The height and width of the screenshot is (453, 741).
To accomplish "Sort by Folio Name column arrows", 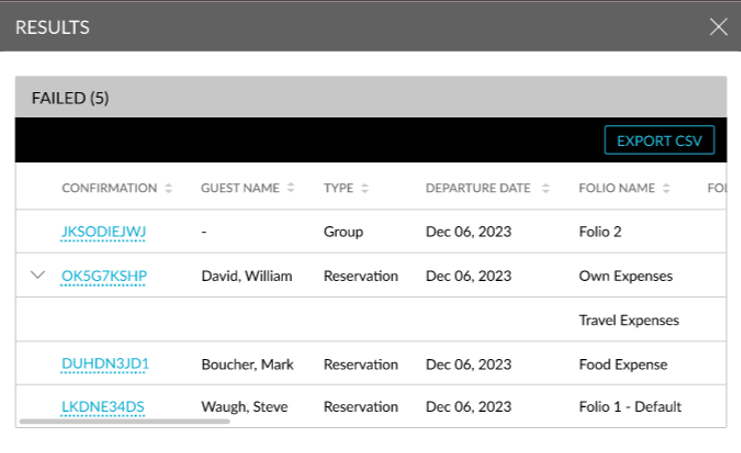I will [666, 188].
